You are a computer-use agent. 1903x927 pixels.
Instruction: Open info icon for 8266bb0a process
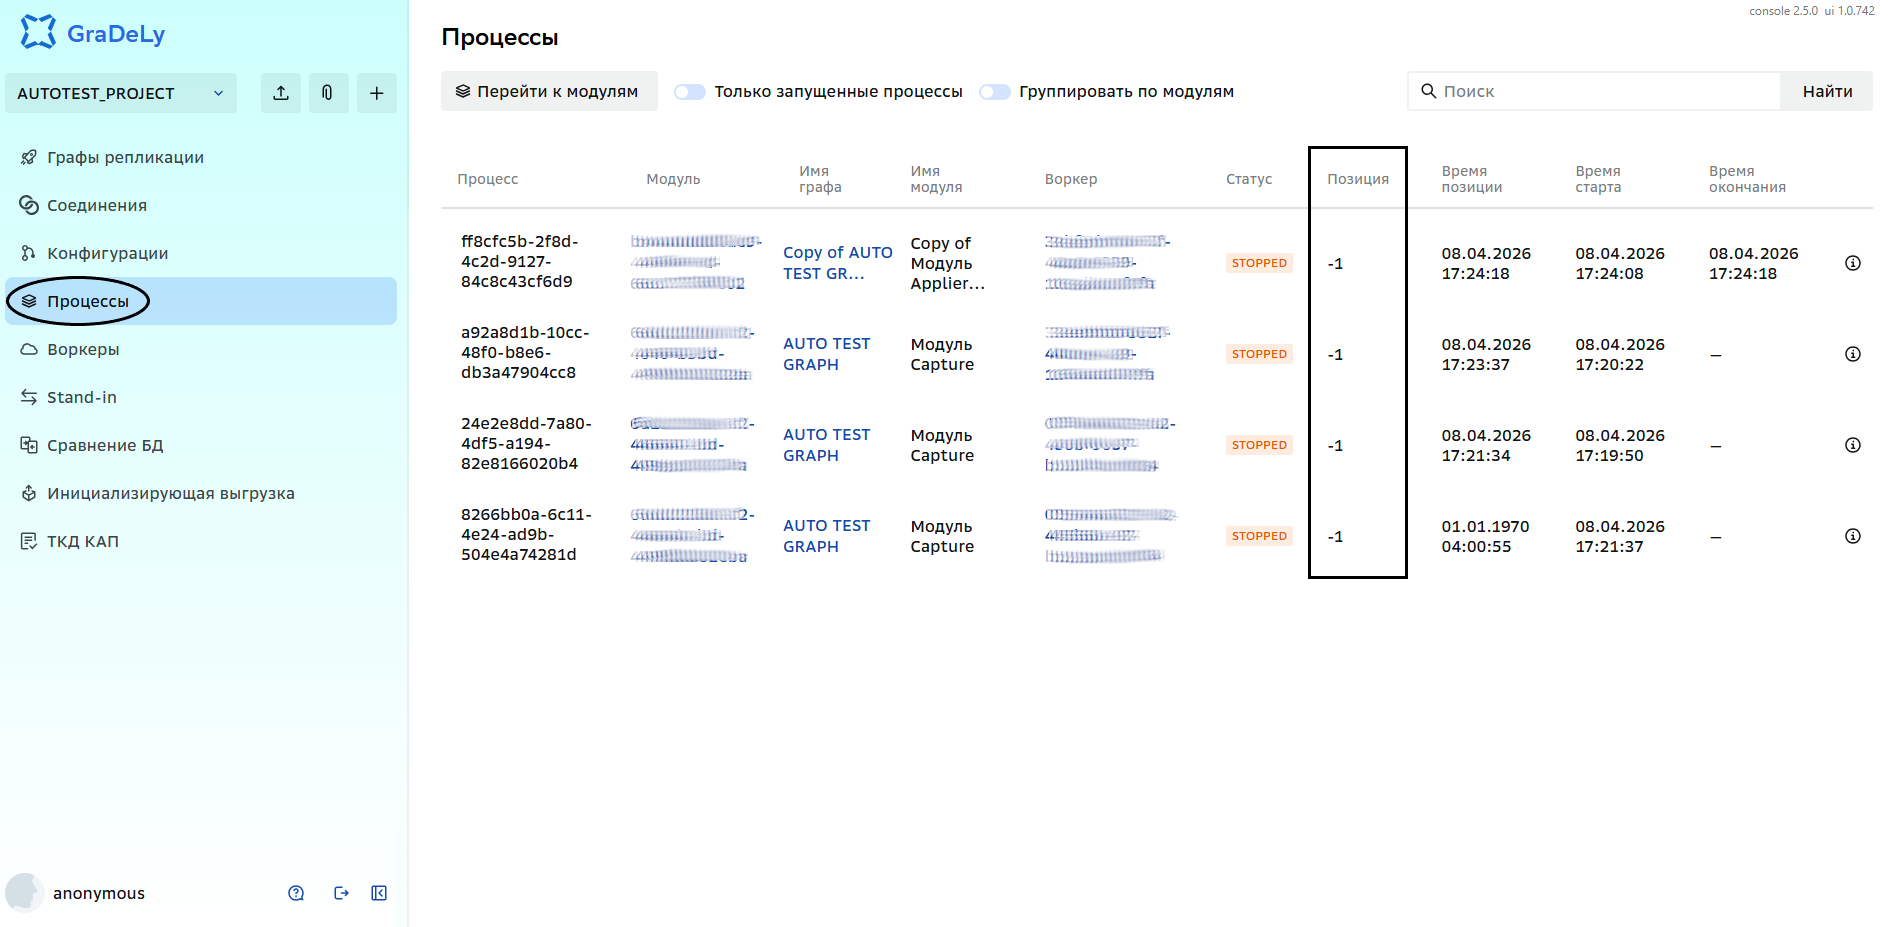1852,536
